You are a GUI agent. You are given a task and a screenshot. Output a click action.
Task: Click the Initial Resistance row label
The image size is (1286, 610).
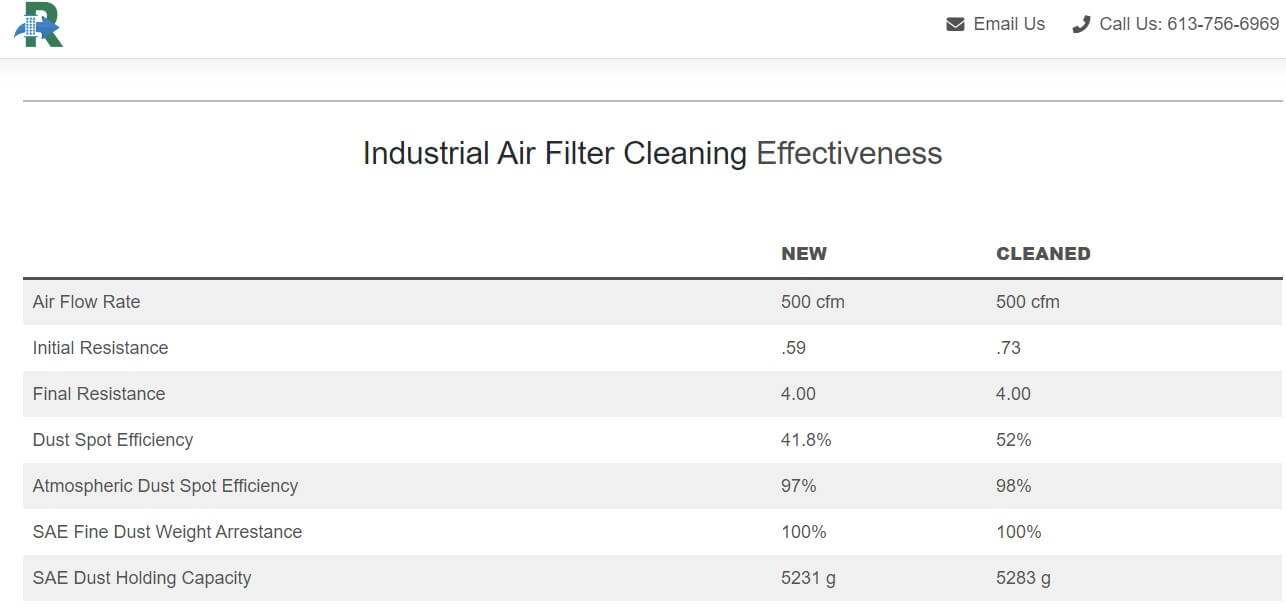[99, 347]
